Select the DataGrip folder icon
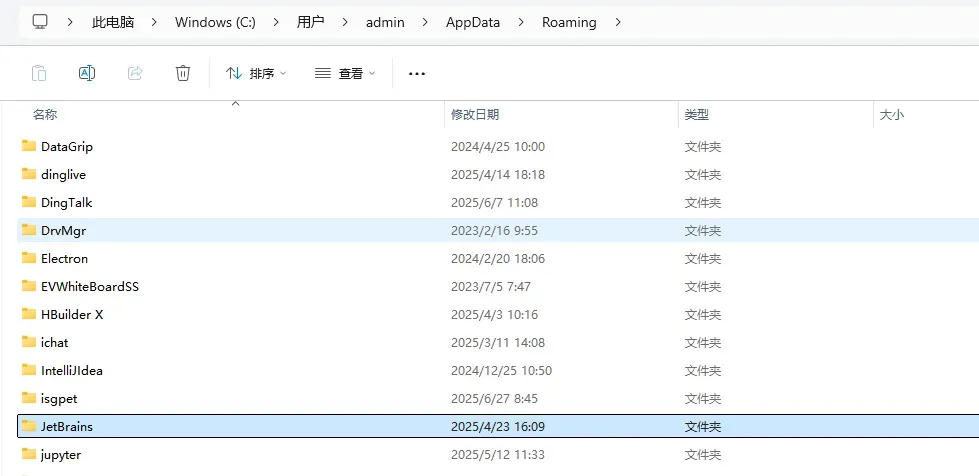This screenshot has width=979, height=476. click(x=29, y=146)
